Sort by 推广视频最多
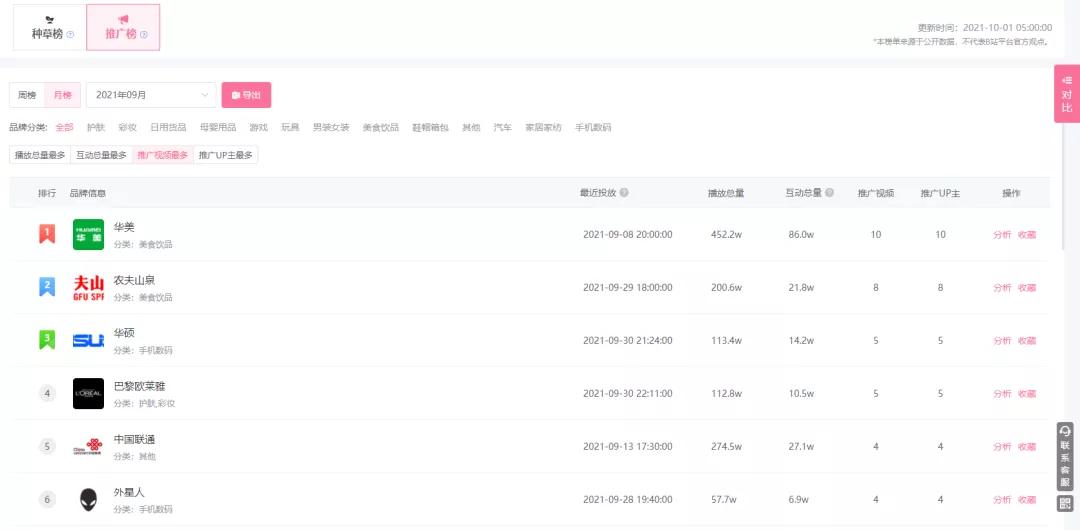 (x=163, y=155)
